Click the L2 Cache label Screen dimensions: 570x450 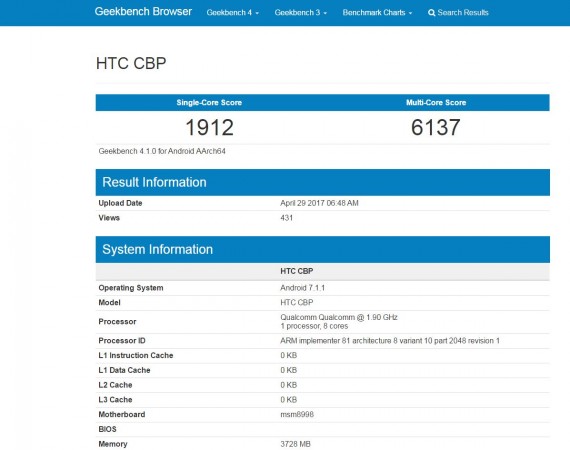[115, 385]
